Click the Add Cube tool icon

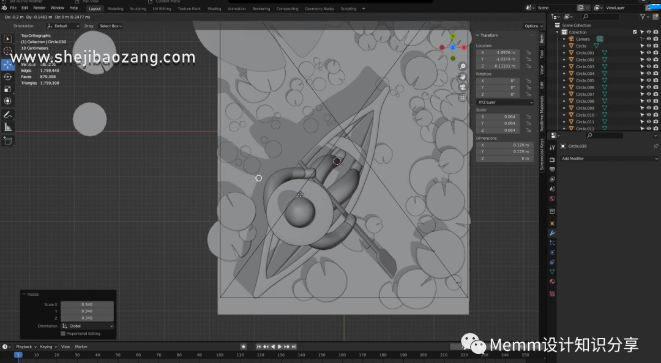(x=8, y=141)
